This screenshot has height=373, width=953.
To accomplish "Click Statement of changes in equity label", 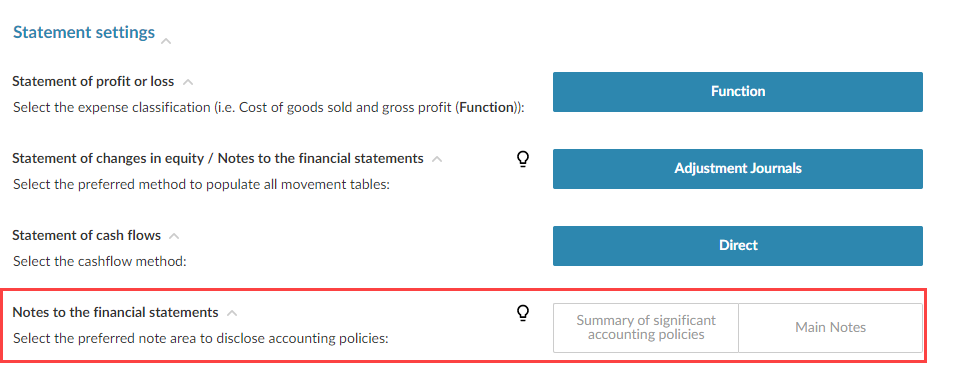I will tap(218, 159).
